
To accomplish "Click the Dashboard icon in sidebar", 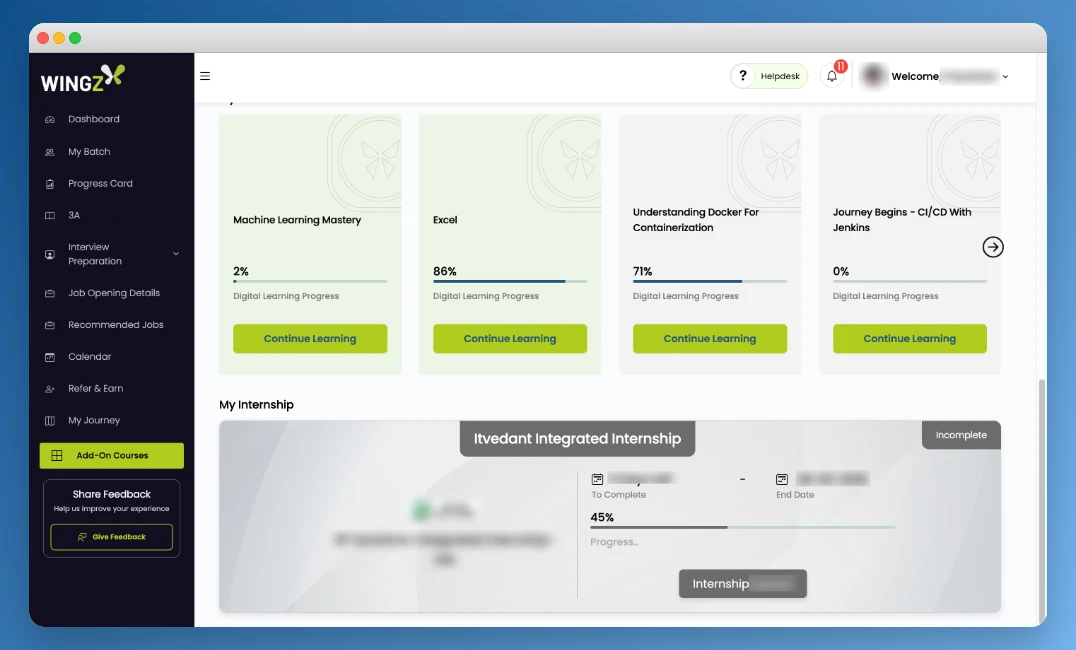I will click(50, 120).
